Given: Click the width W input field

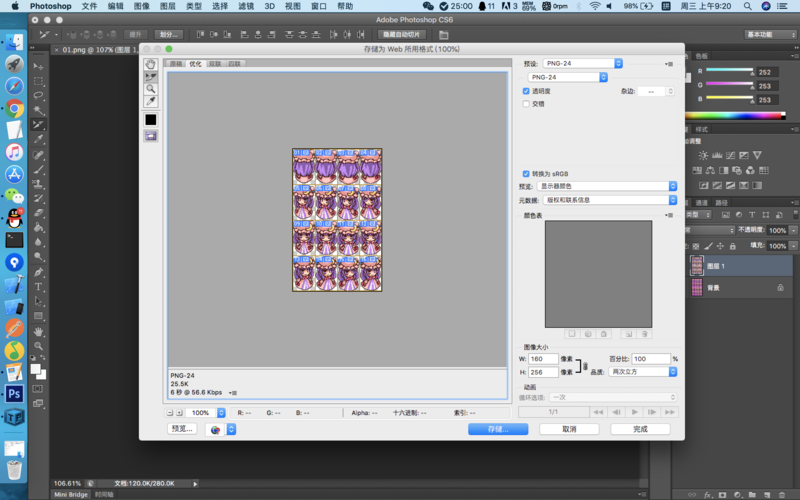Looking at the screenshot, I should coord(543,359).
